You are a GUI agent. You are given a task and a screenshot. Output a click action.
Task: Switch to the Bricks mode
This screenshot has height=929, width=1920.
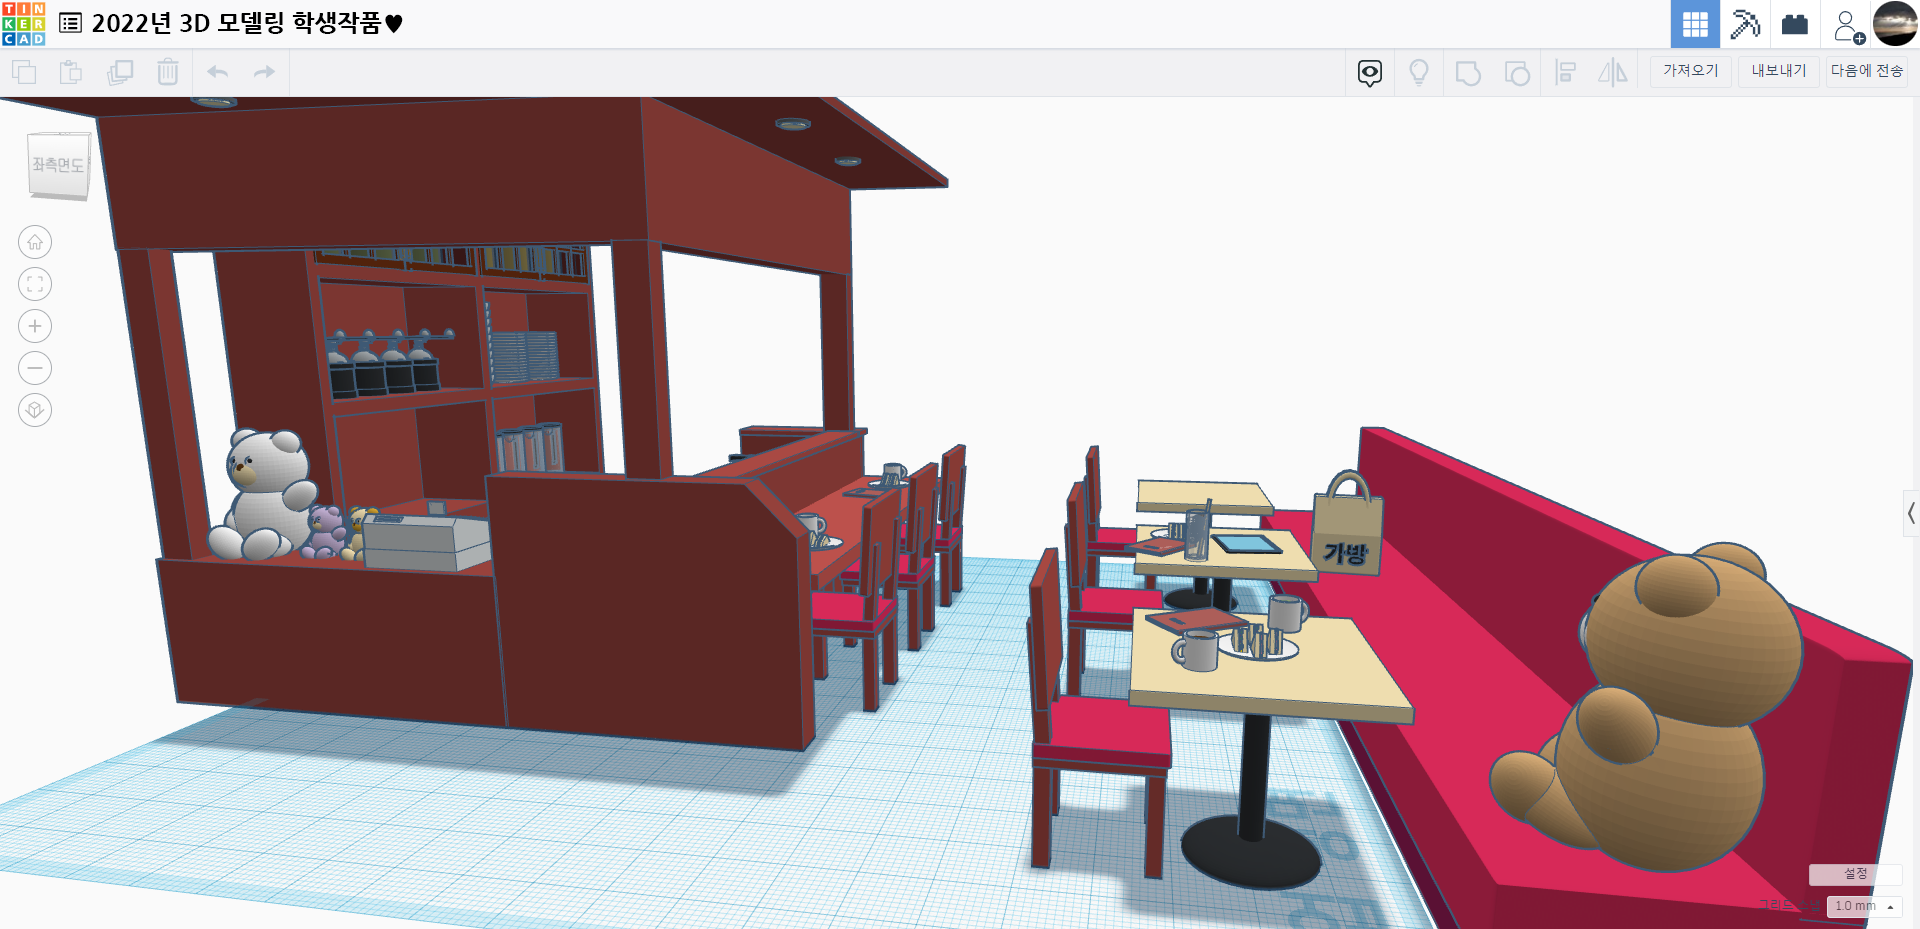click(1795, 24)
